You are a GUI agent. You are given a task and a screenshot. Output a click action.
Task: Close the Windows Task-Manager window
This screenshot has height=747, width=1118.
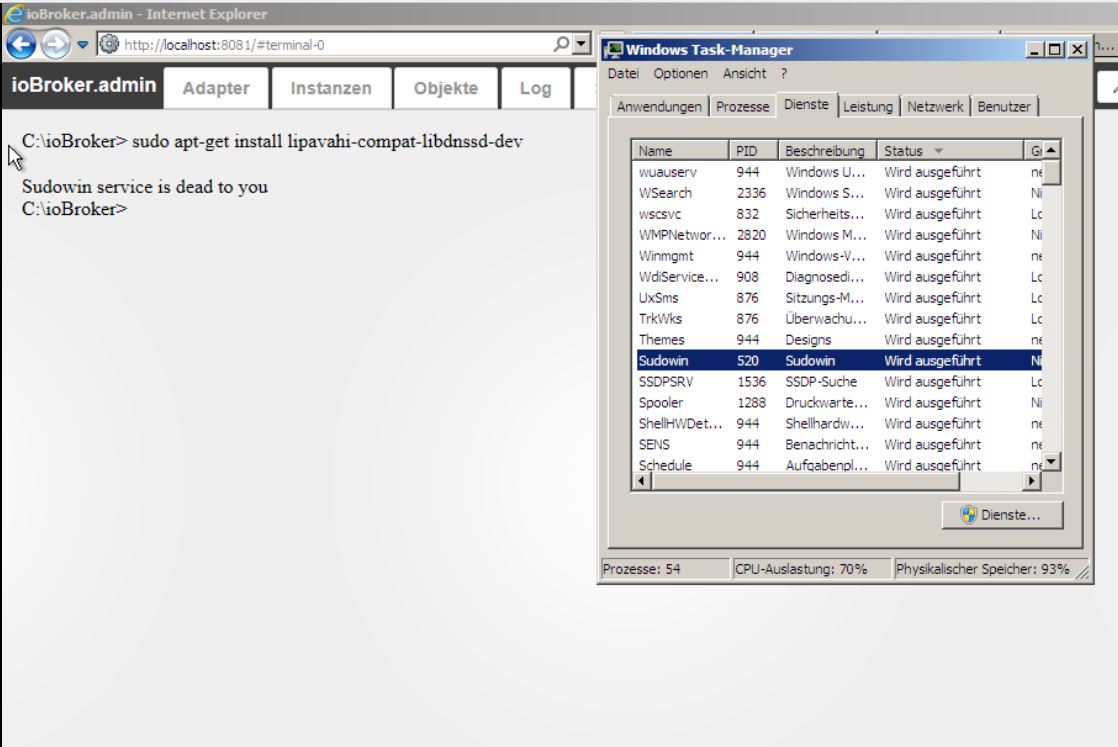coord(1077,50)
